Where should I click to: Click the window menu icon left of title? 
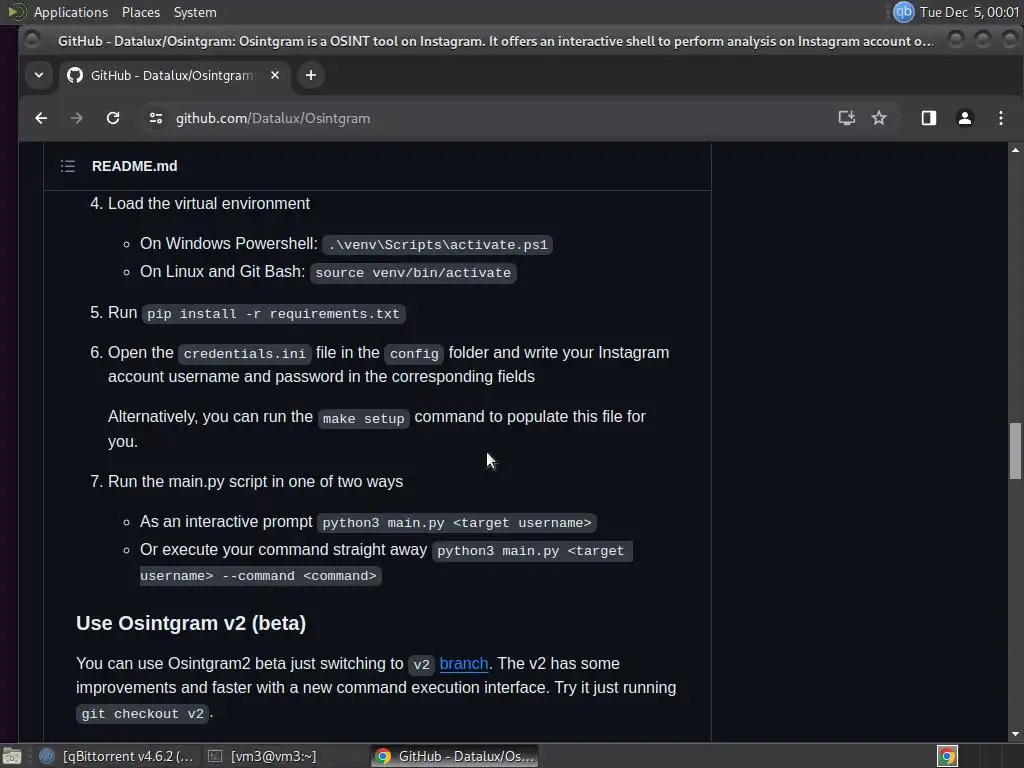[x=31, y=40]
